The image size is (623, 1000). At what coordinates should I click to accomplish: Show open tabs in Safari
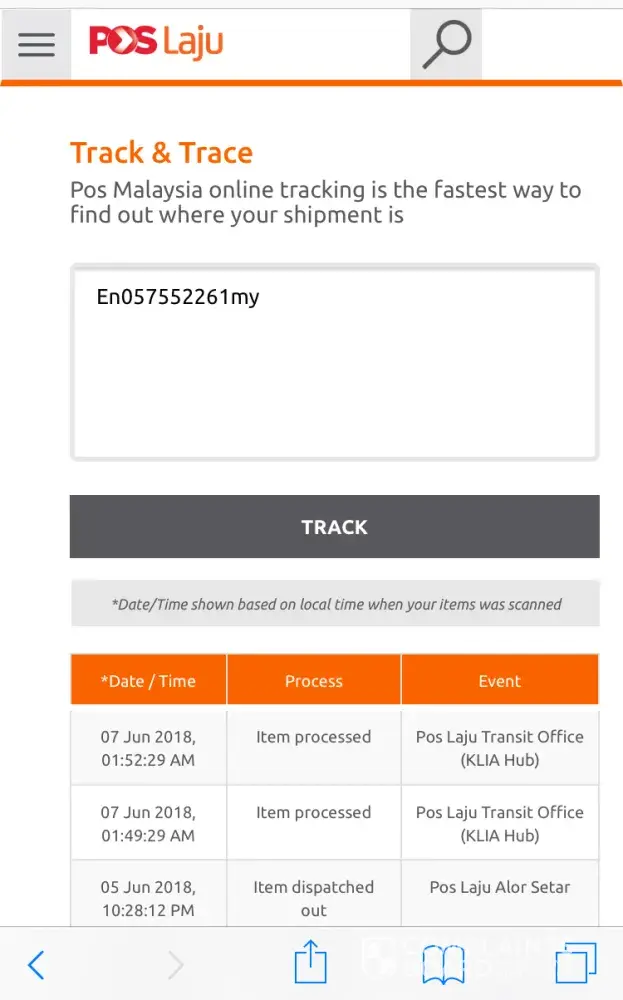pos(576,964)
